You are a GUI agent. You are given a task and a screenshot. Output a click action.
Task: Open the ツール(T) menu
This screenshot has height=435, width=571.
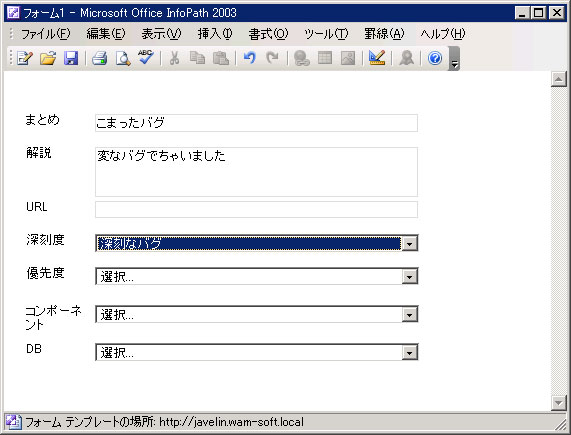326,34
